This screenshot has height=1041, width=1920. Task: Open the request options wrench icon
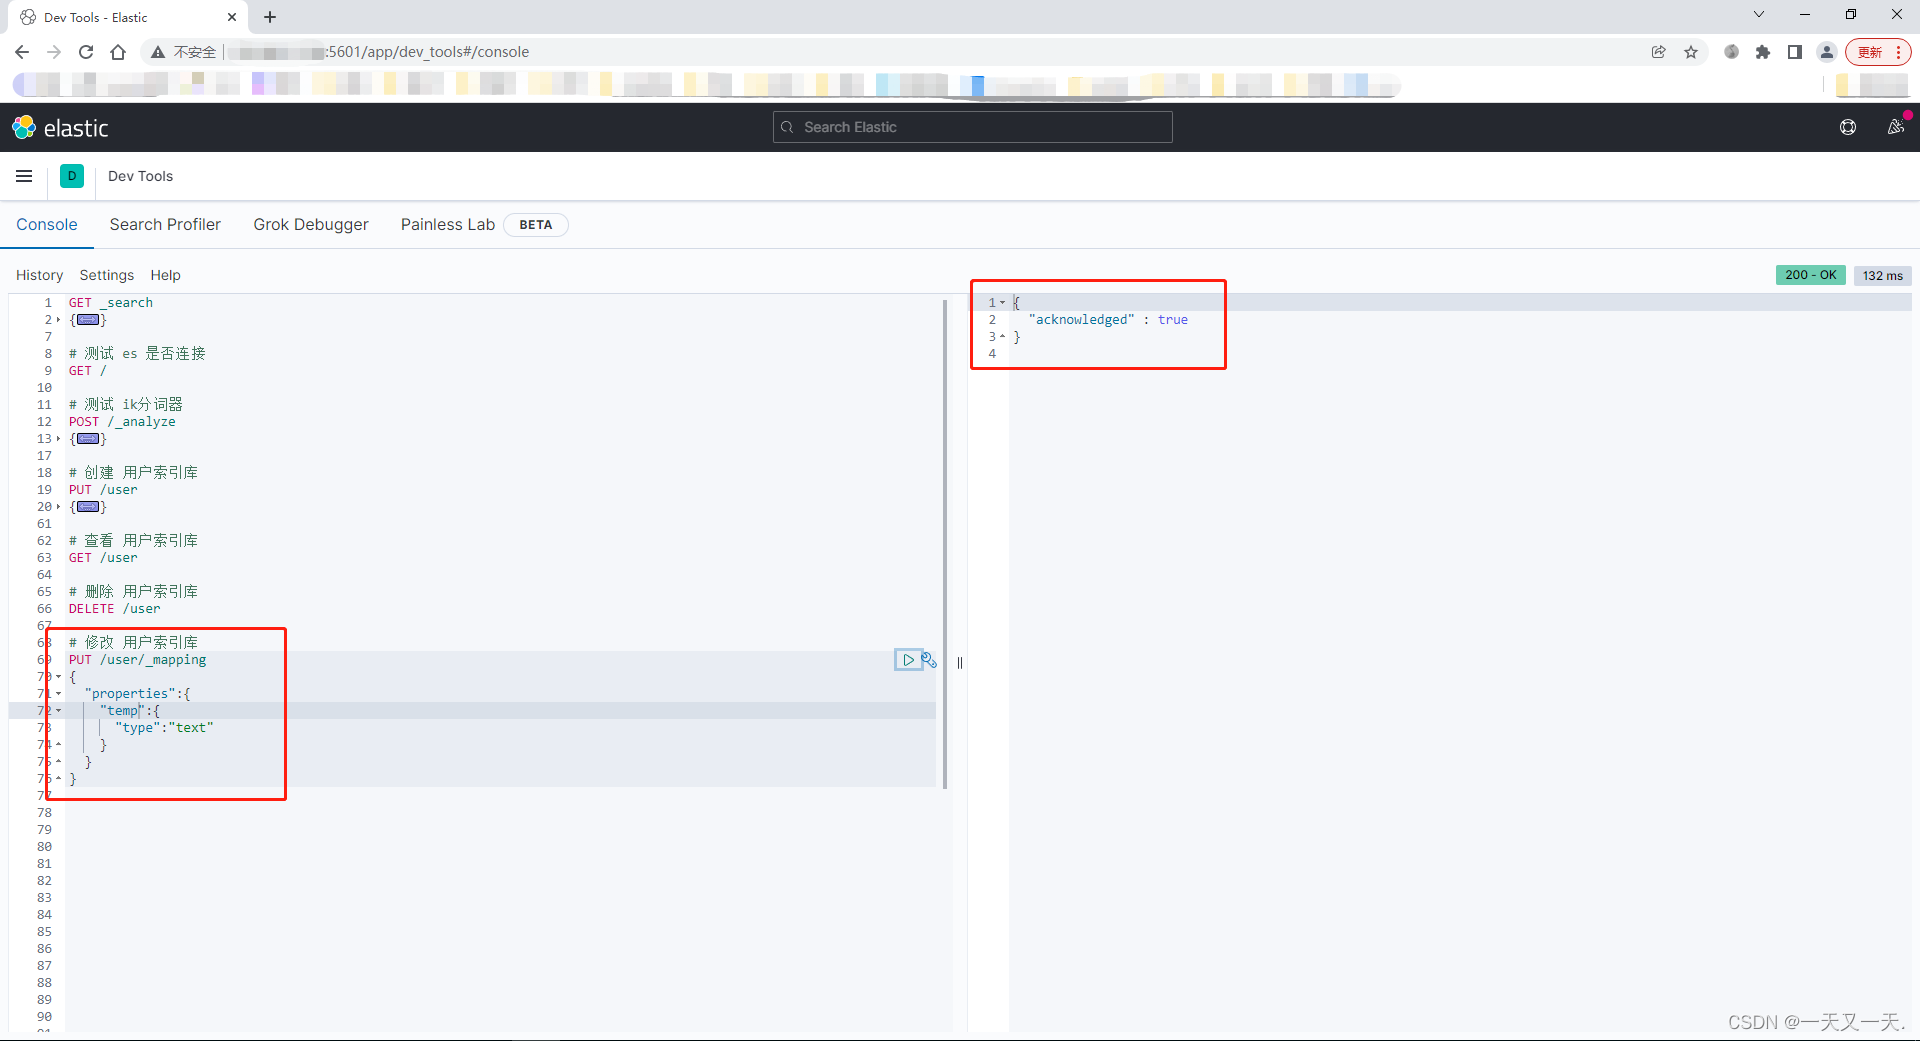(x=930, y=660)
